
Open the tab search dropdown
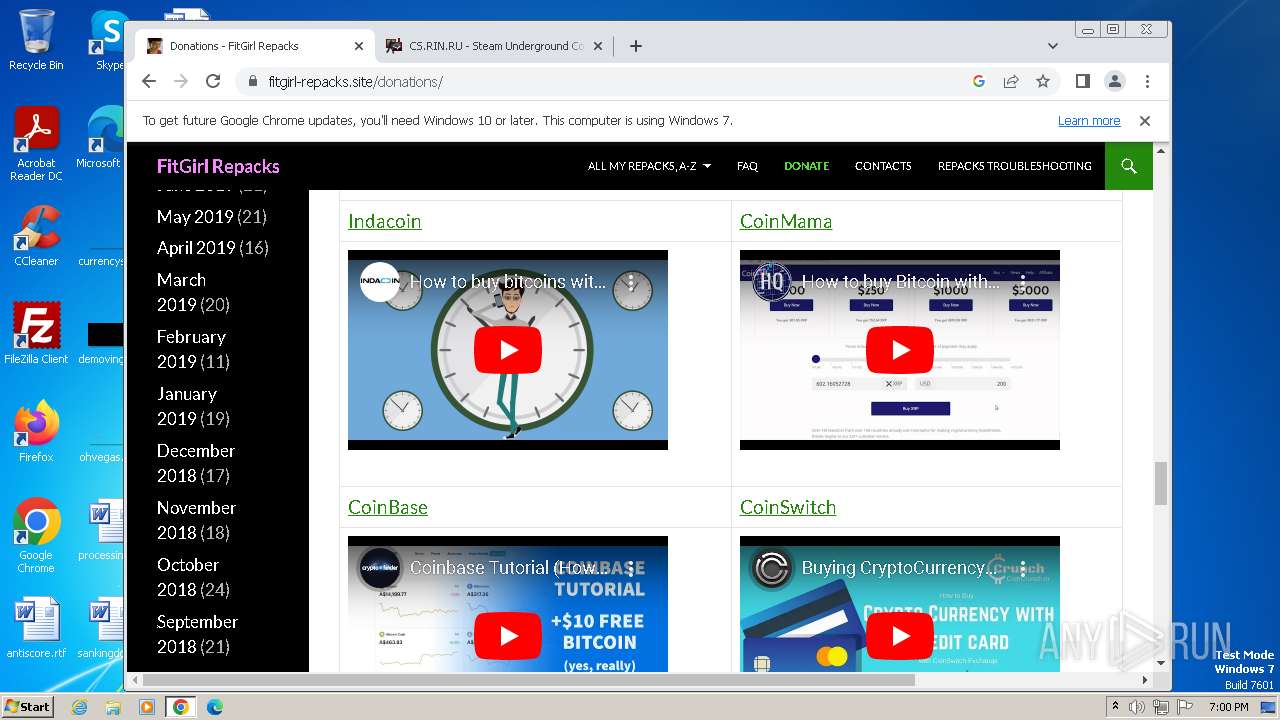click(x=1053, y=46)
